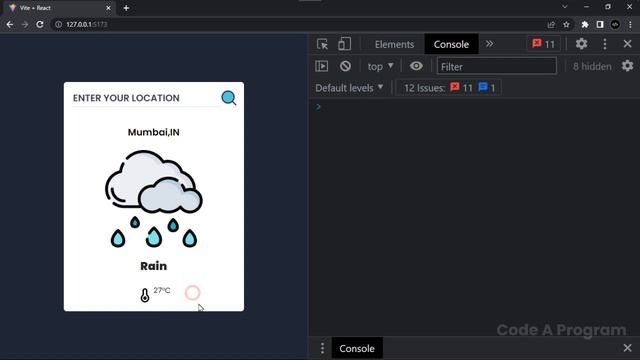Click the 27°C temperature value

coord(162,290)
